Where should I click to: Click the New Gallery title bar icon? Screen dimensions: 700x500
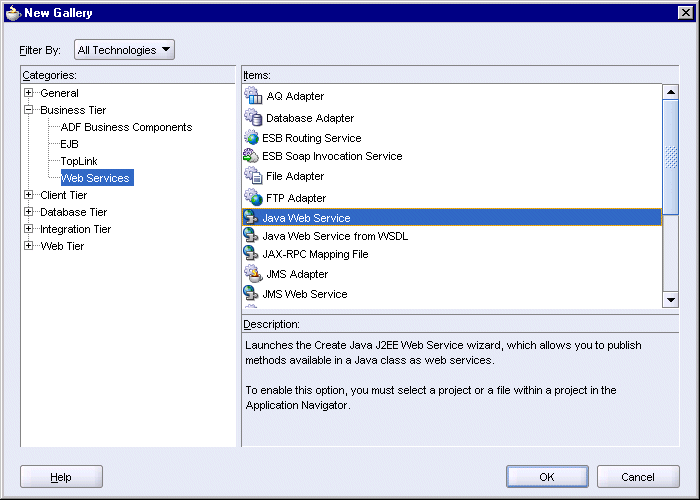[13, 12]
